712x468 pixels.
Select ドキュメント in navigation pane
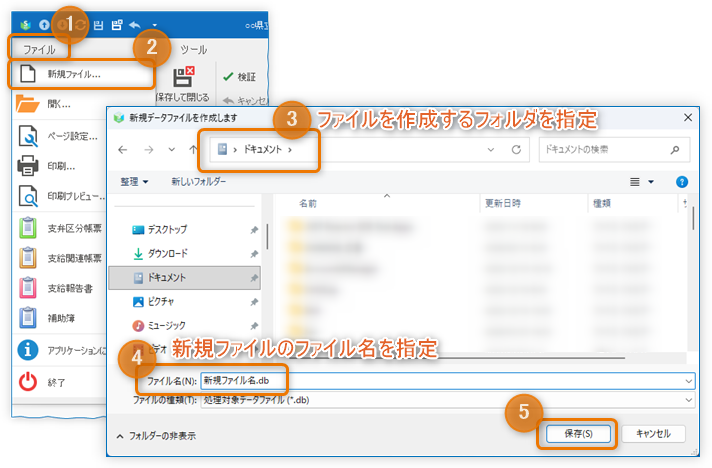(x=184, y=277)
